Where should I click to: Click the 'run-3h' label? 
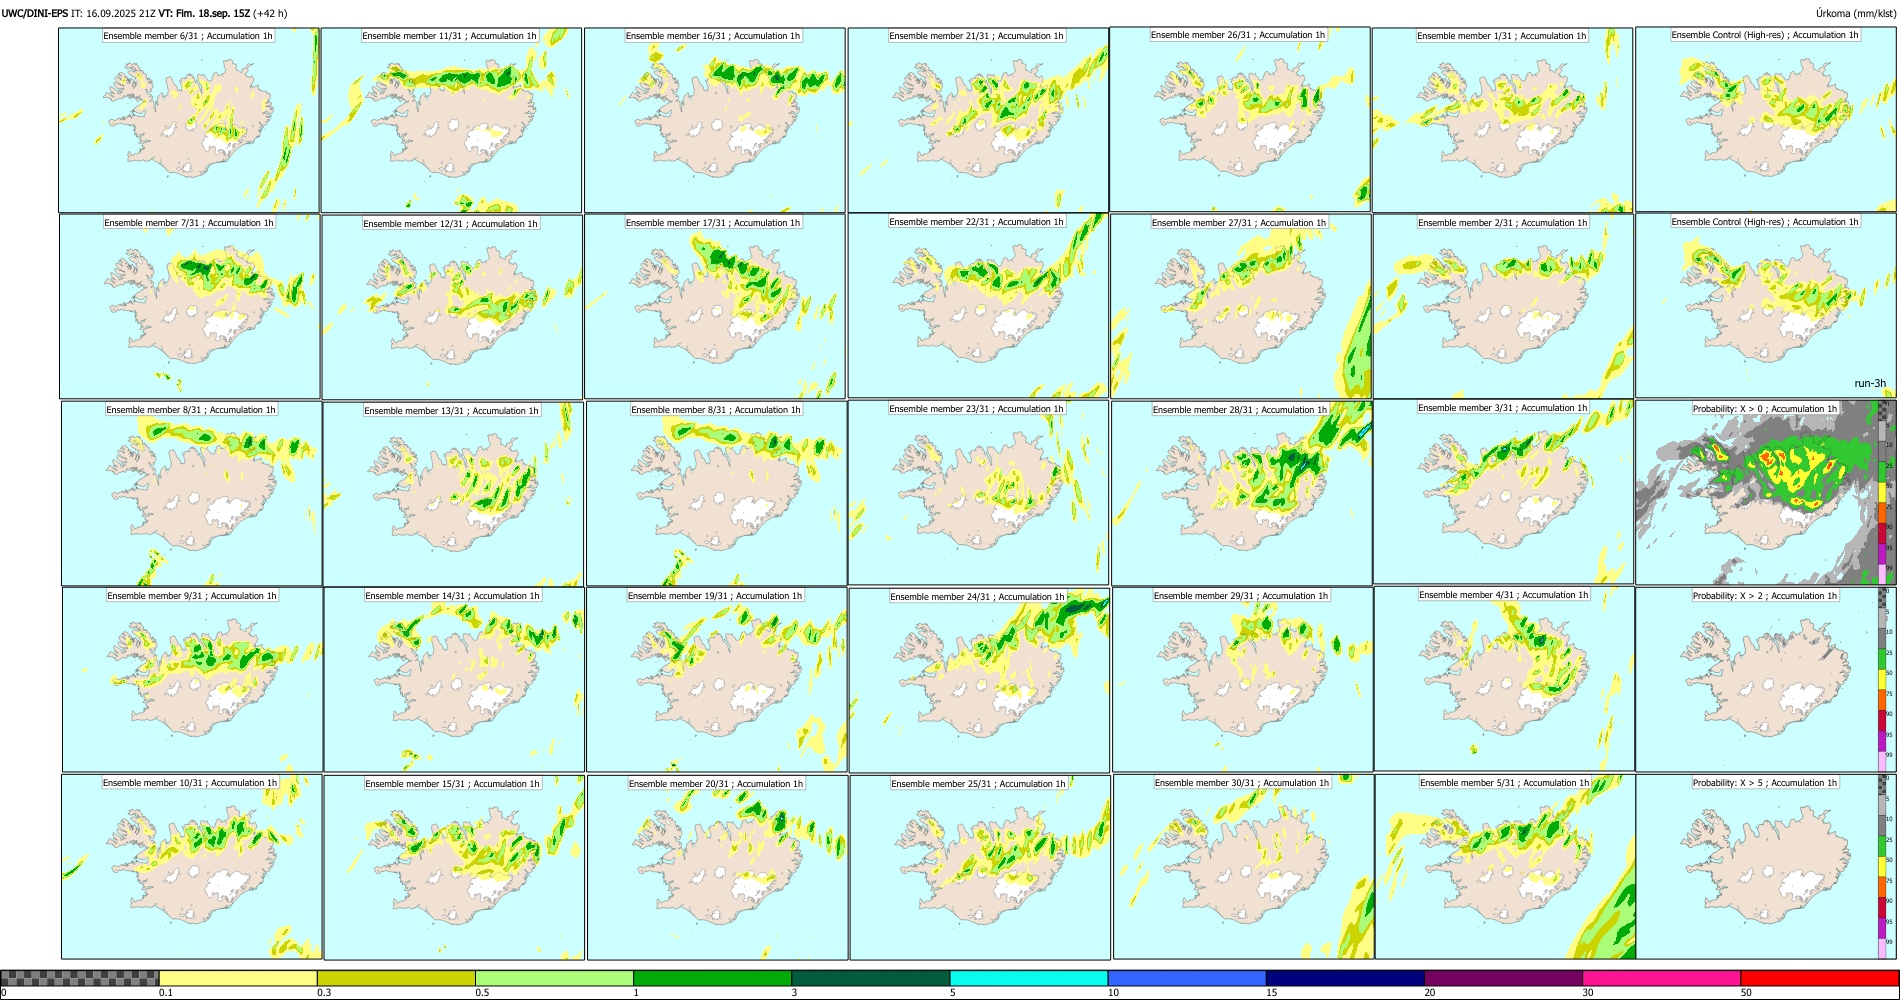point(1869,384)
